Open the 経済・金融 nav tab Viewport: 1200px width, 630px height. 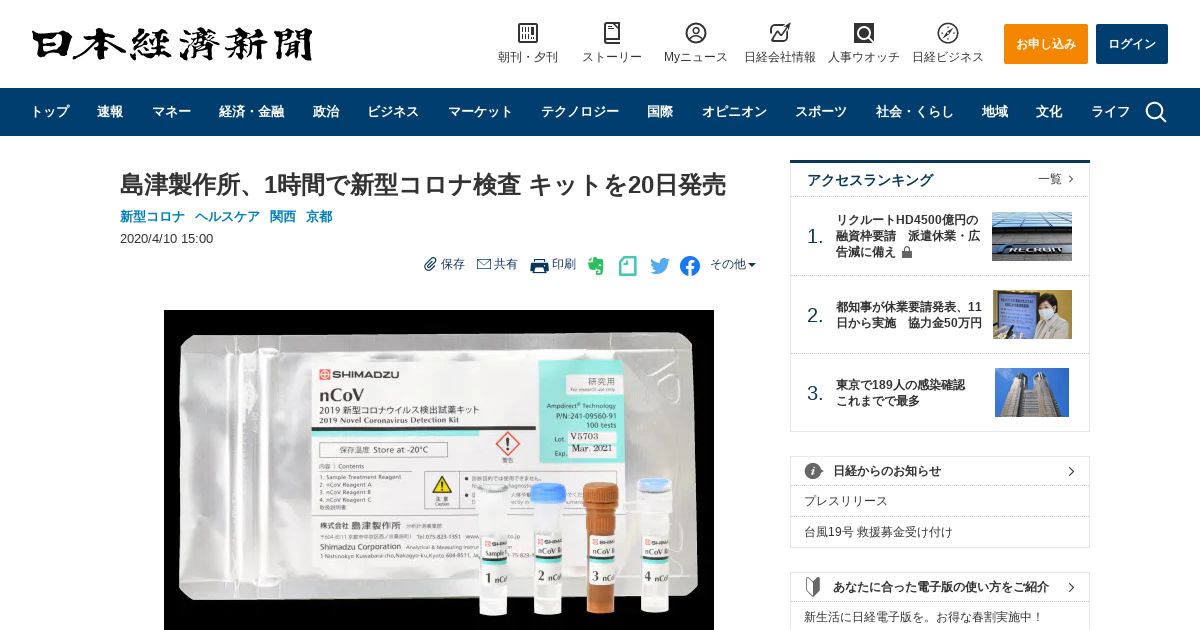[252, 112]
